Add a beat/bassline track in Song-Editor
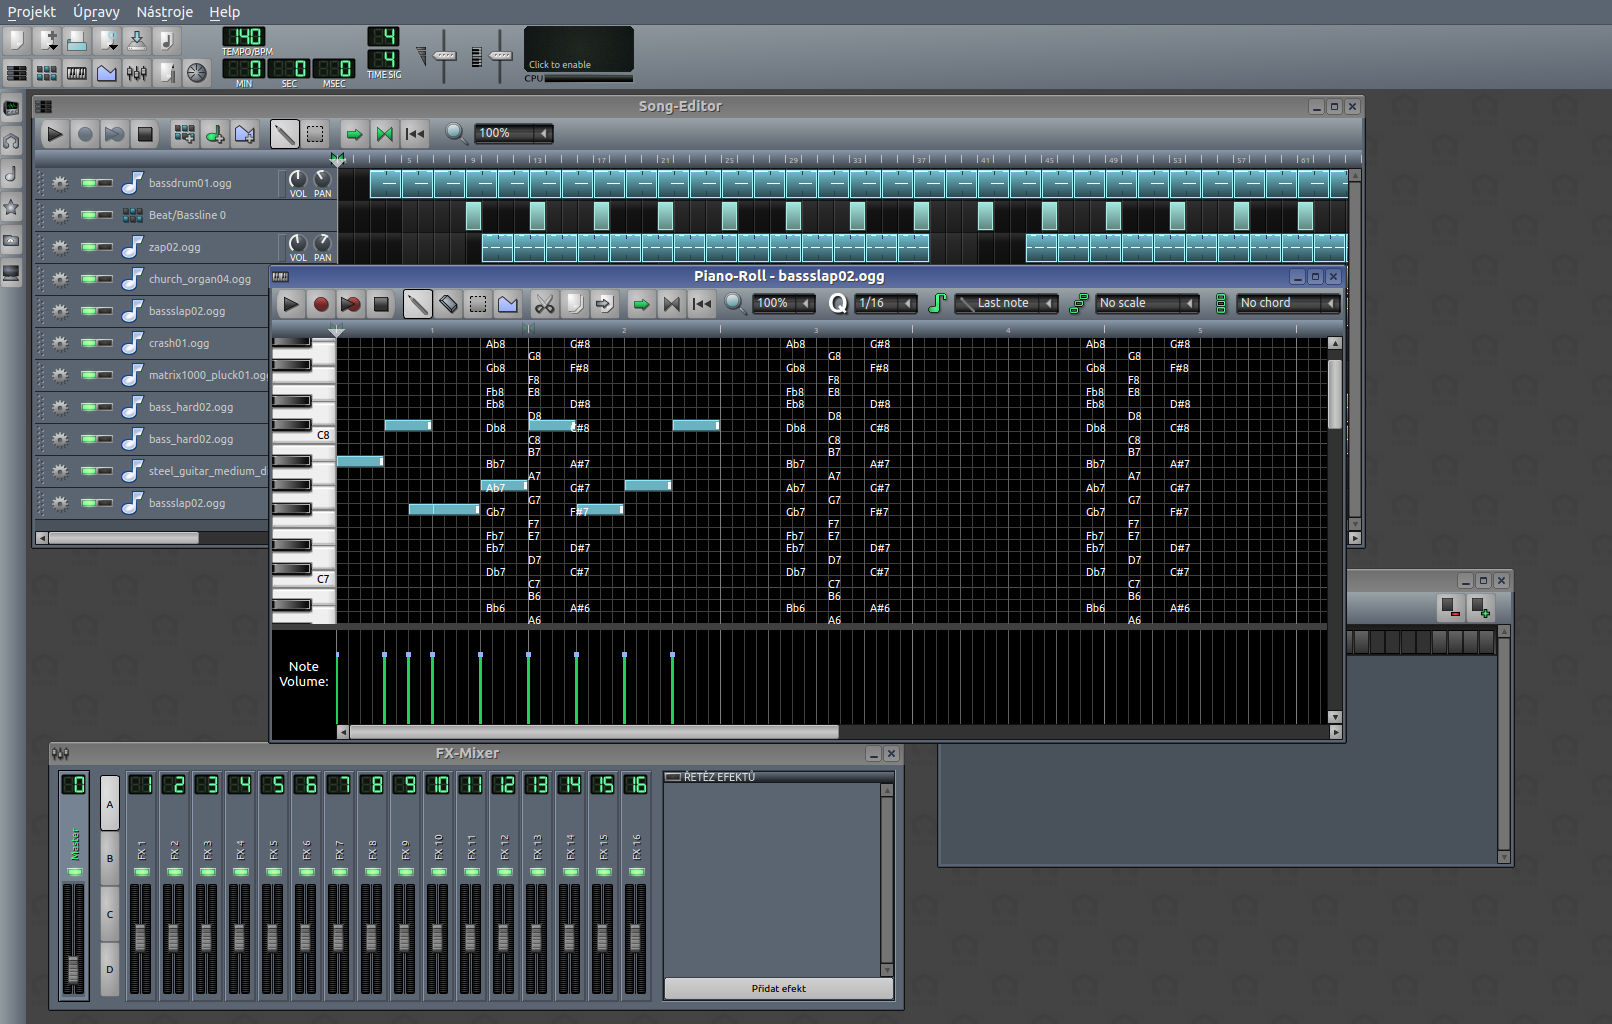 184,134
